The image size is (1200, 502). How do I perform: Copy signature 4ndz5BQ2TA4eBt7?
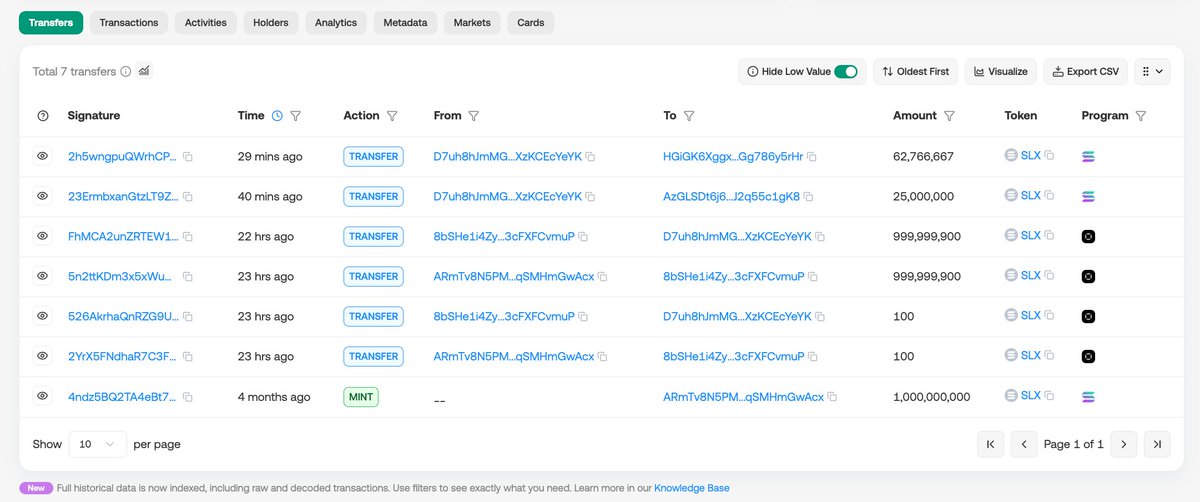pos(188,397)
